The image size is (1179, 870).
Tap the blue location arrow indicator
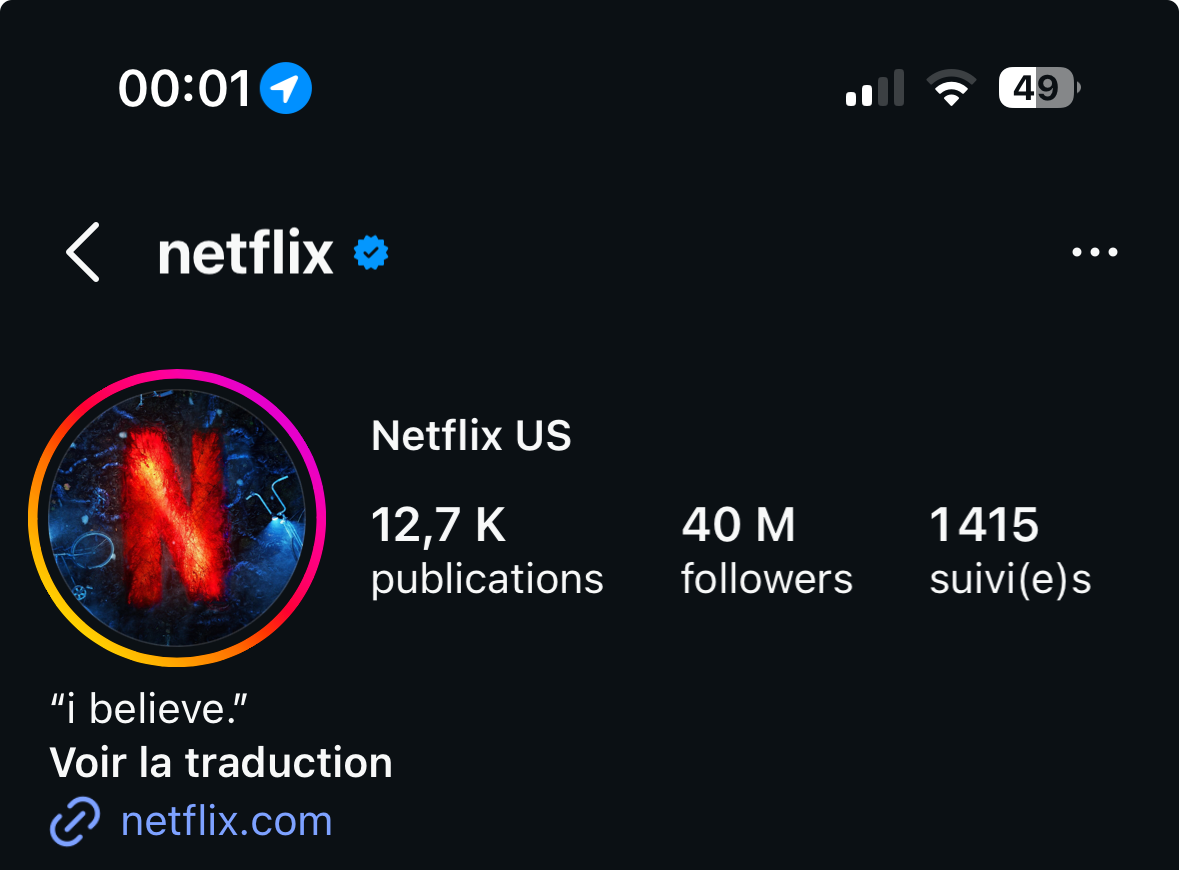click(x=286, y=90)
